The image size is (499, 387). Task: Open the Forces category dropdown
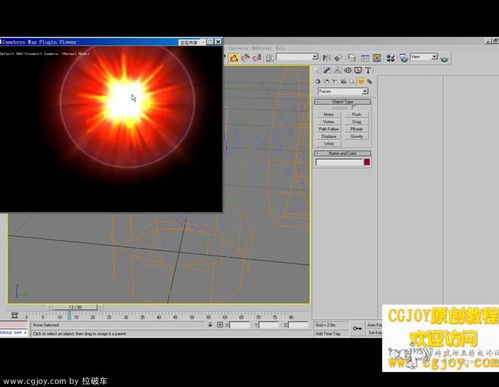click(x=343, y=91)
